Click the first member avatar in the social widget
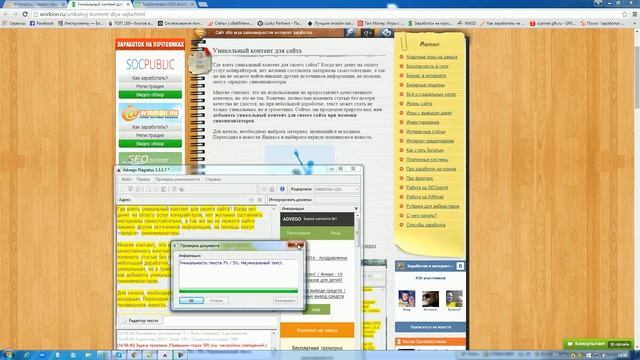This screenshot has height=360, width=640. [407, 299]
